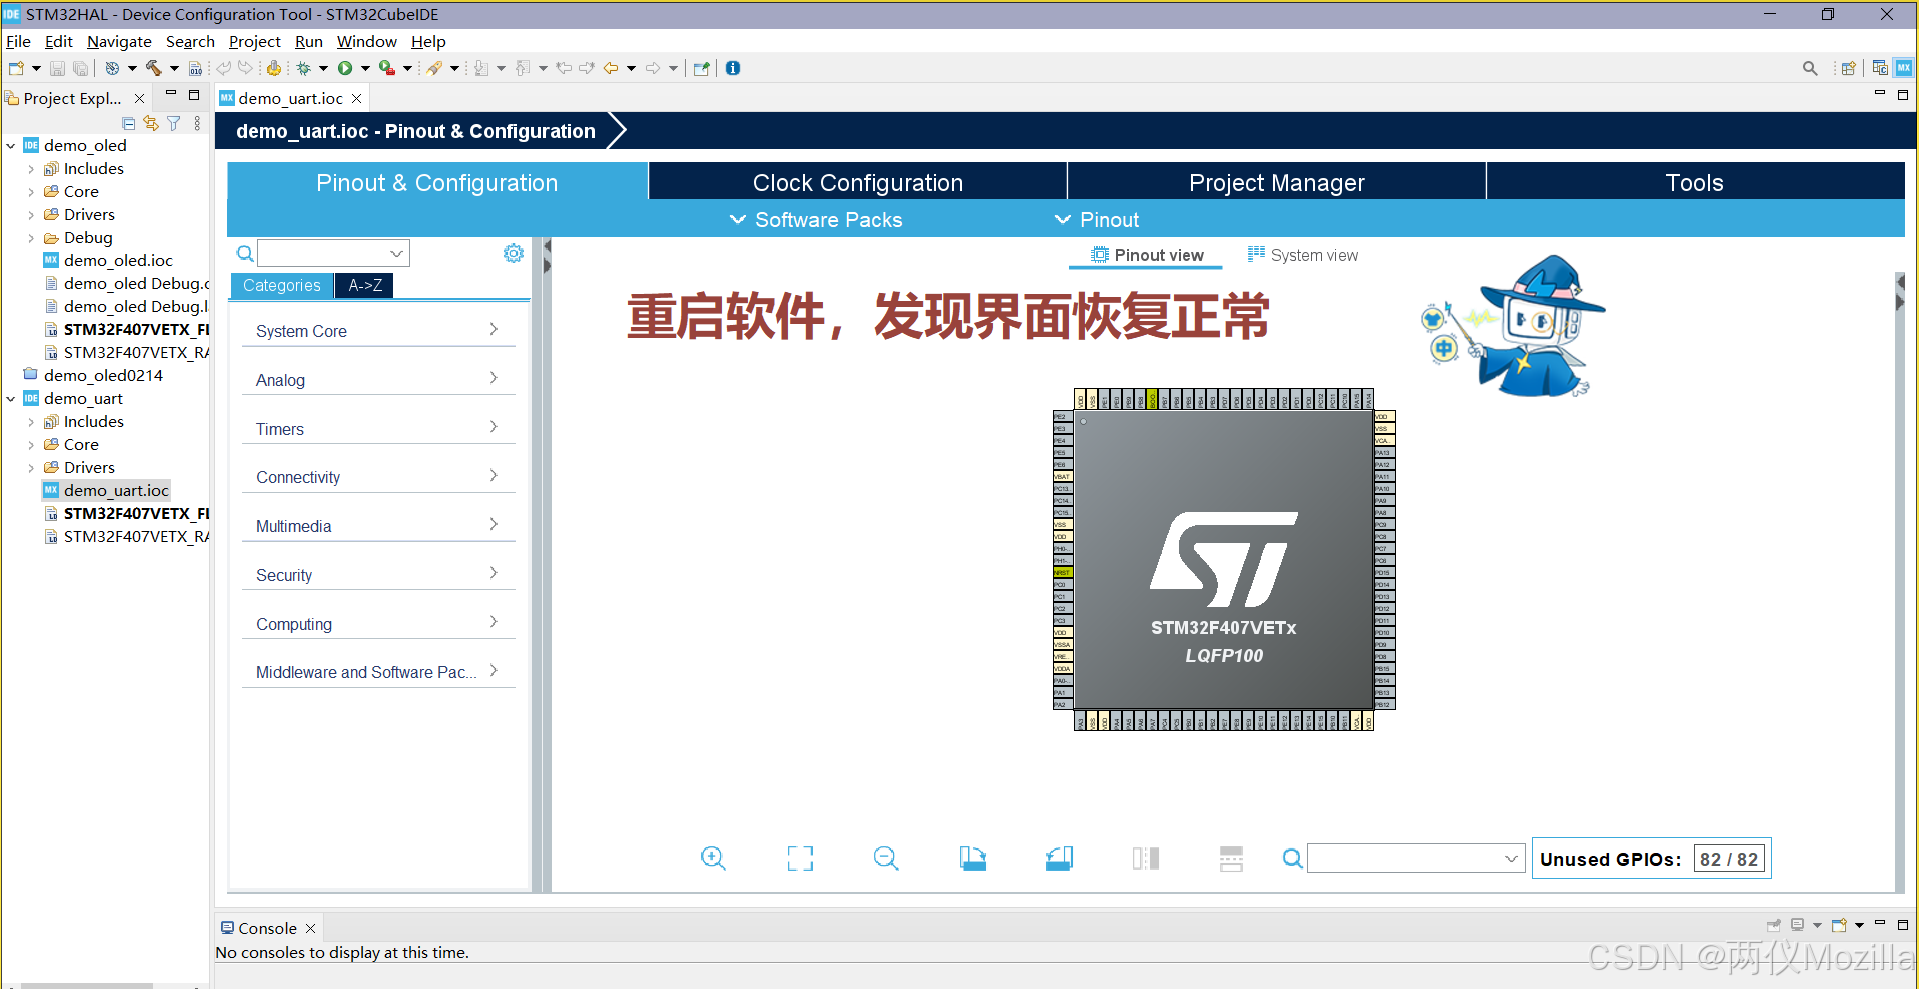This screenshot has width=1919, height=989.
Task: Open the Software Packs dropdown
Action: point(816,220)
